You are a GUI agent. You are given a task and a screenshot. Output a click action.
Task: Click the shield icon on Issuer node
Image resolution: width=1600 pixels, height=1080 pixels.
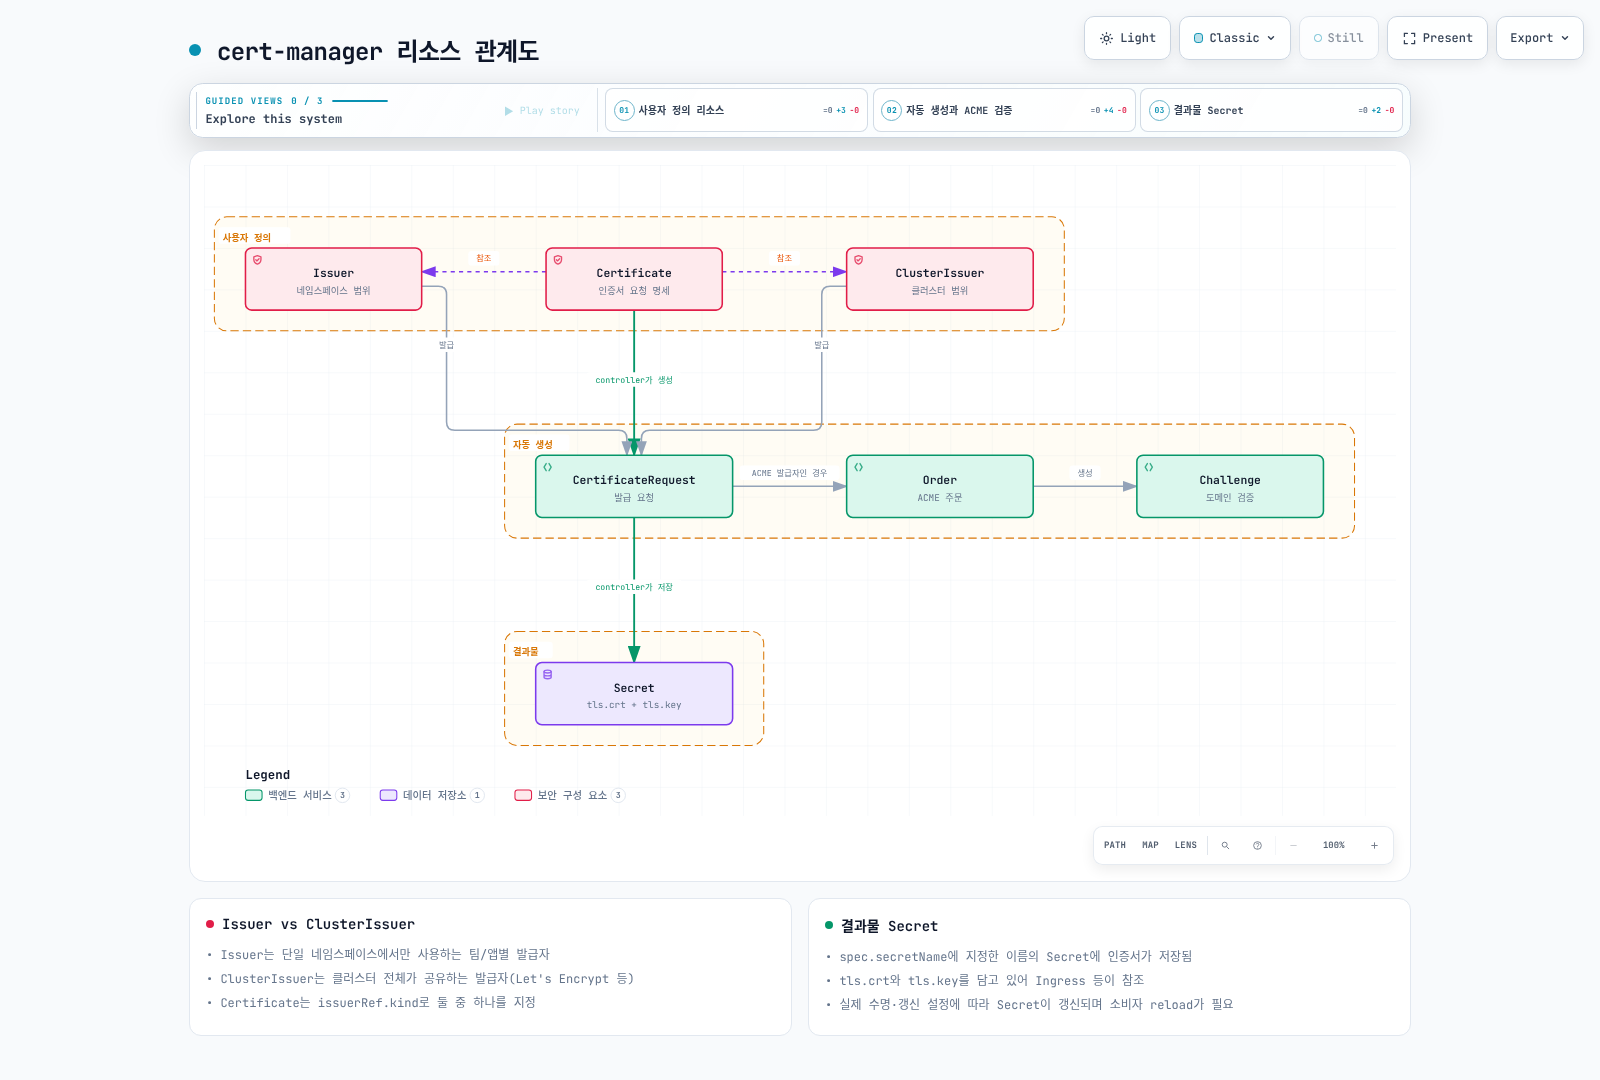click(257, 260)
